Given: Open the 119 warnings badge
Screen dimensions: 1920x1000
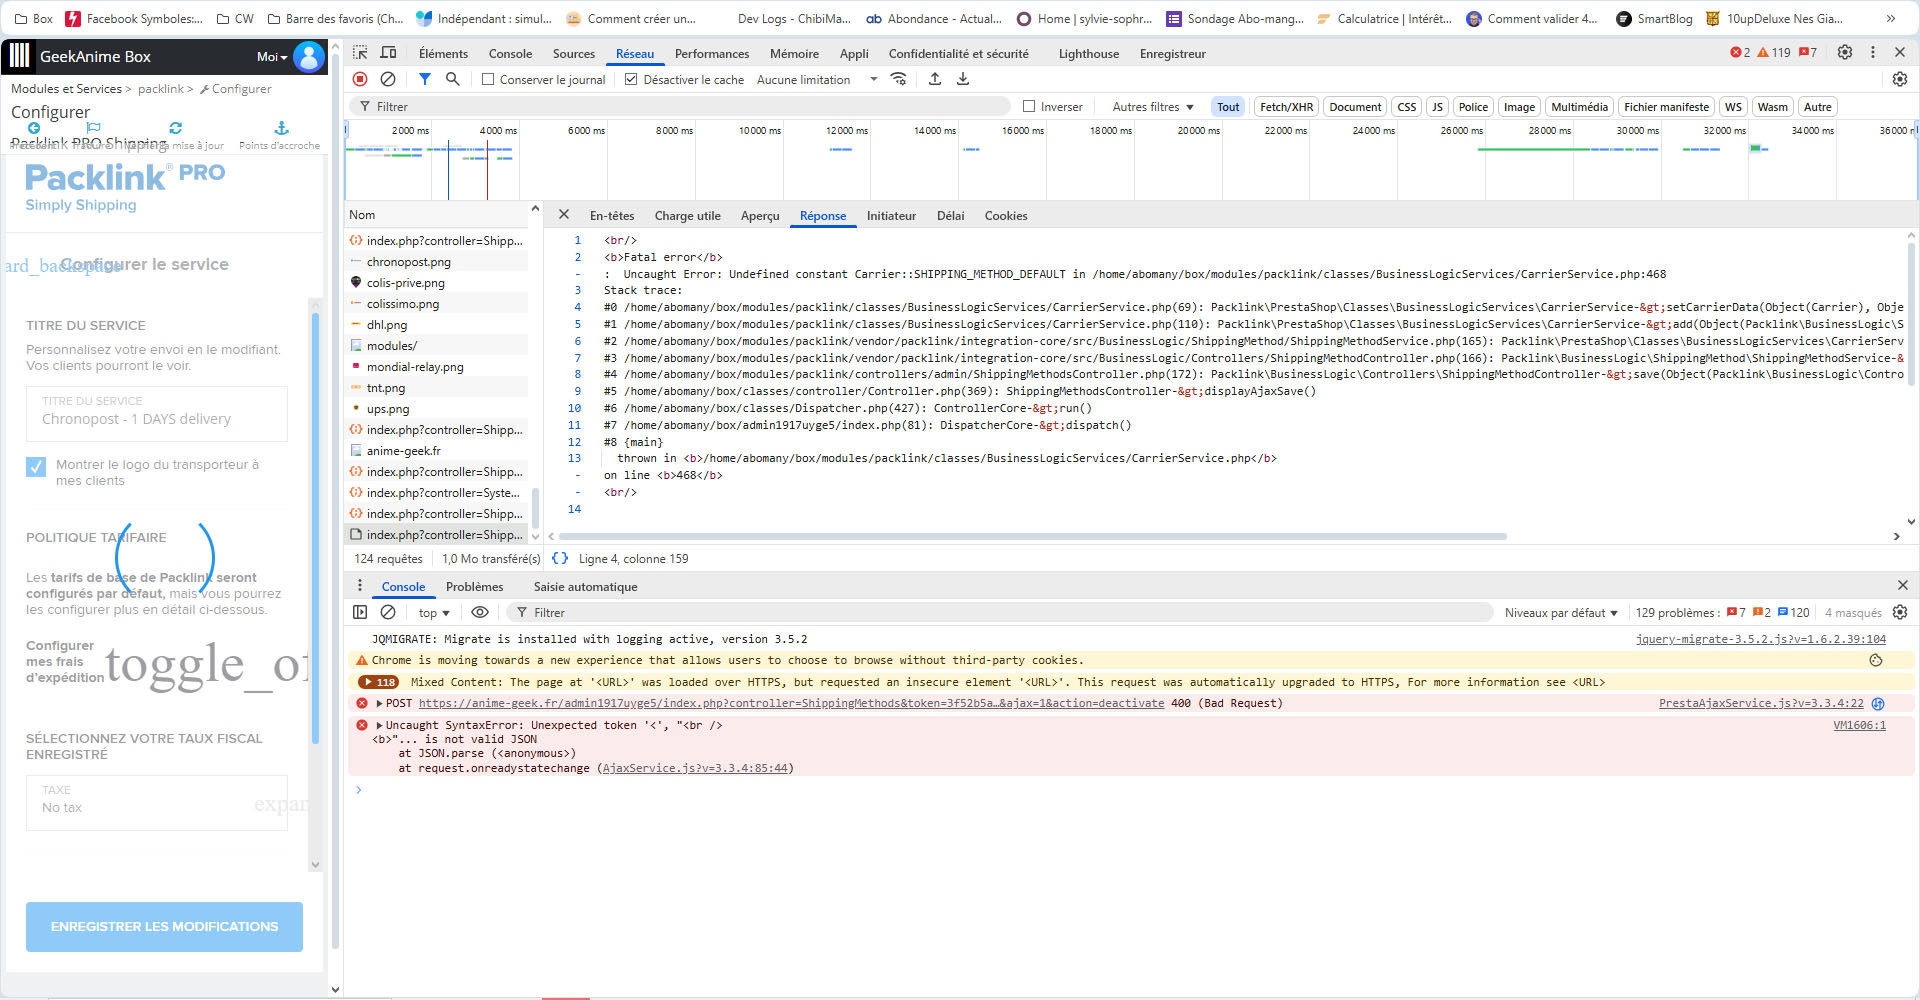Looking at the screenshot, I should (x=1774, y=52).
